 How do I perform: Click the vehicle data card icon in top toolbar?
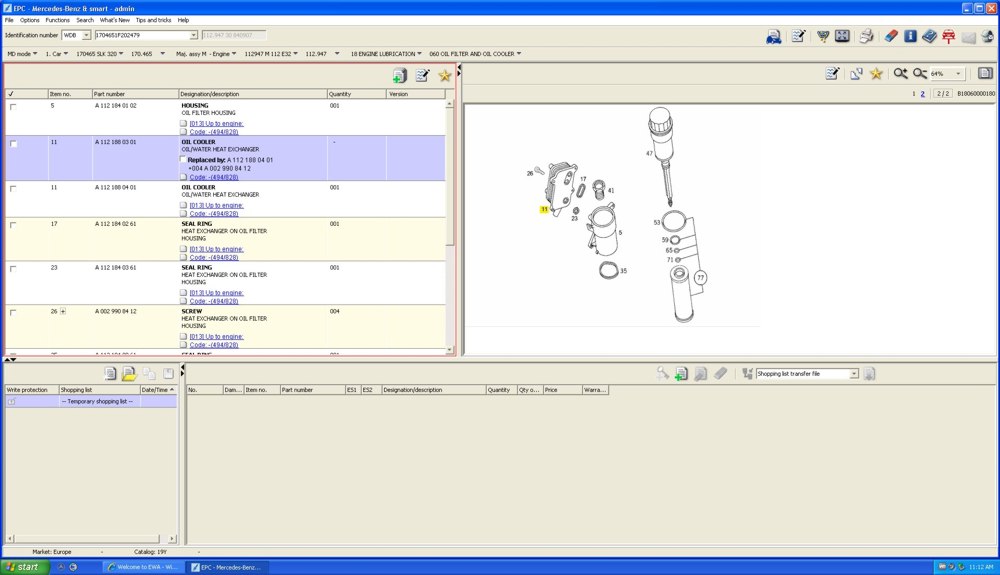[774, 36]
